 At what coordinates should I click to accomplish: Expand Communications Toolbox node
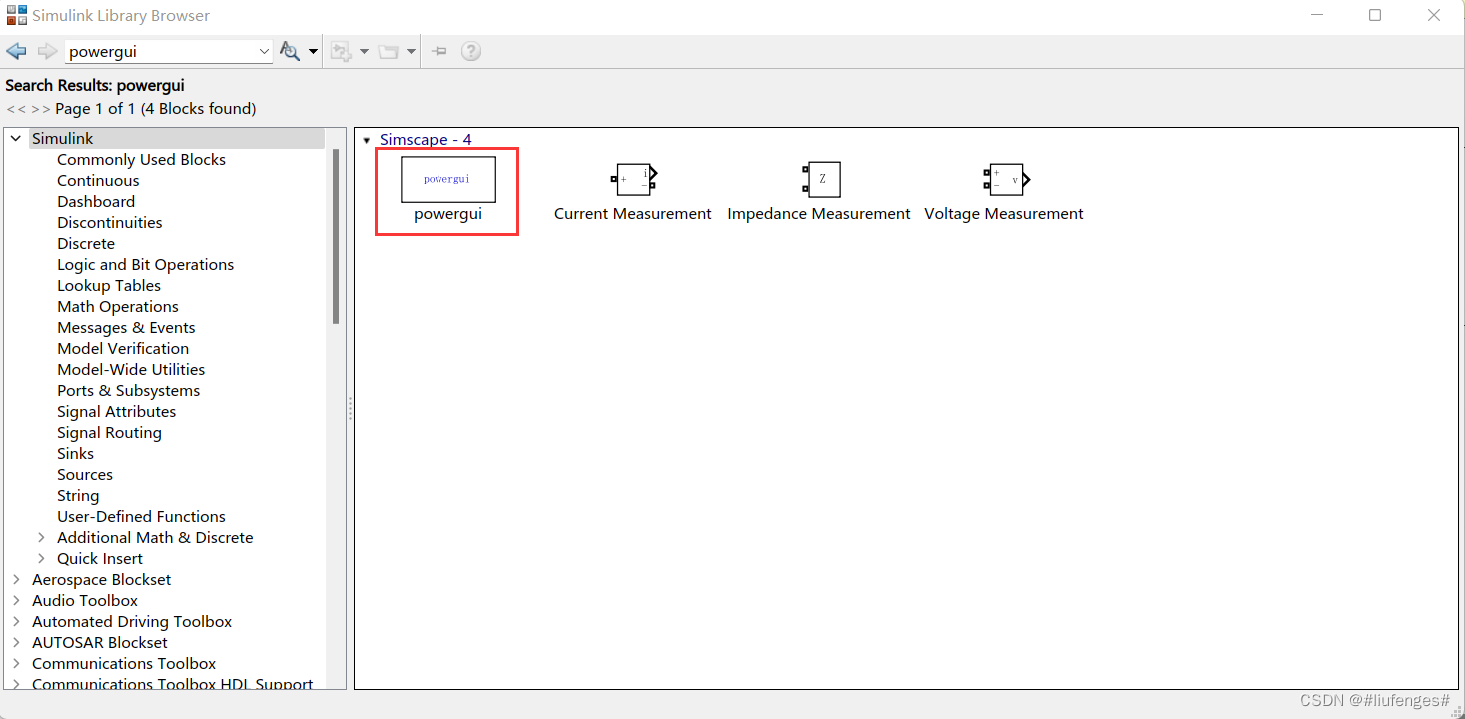click(16, 664)
